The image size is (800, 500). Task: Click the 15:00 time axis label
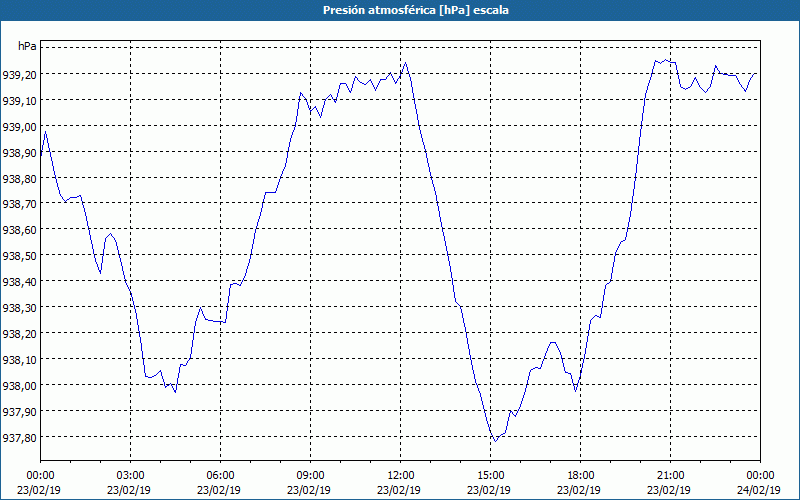point(490,476)
